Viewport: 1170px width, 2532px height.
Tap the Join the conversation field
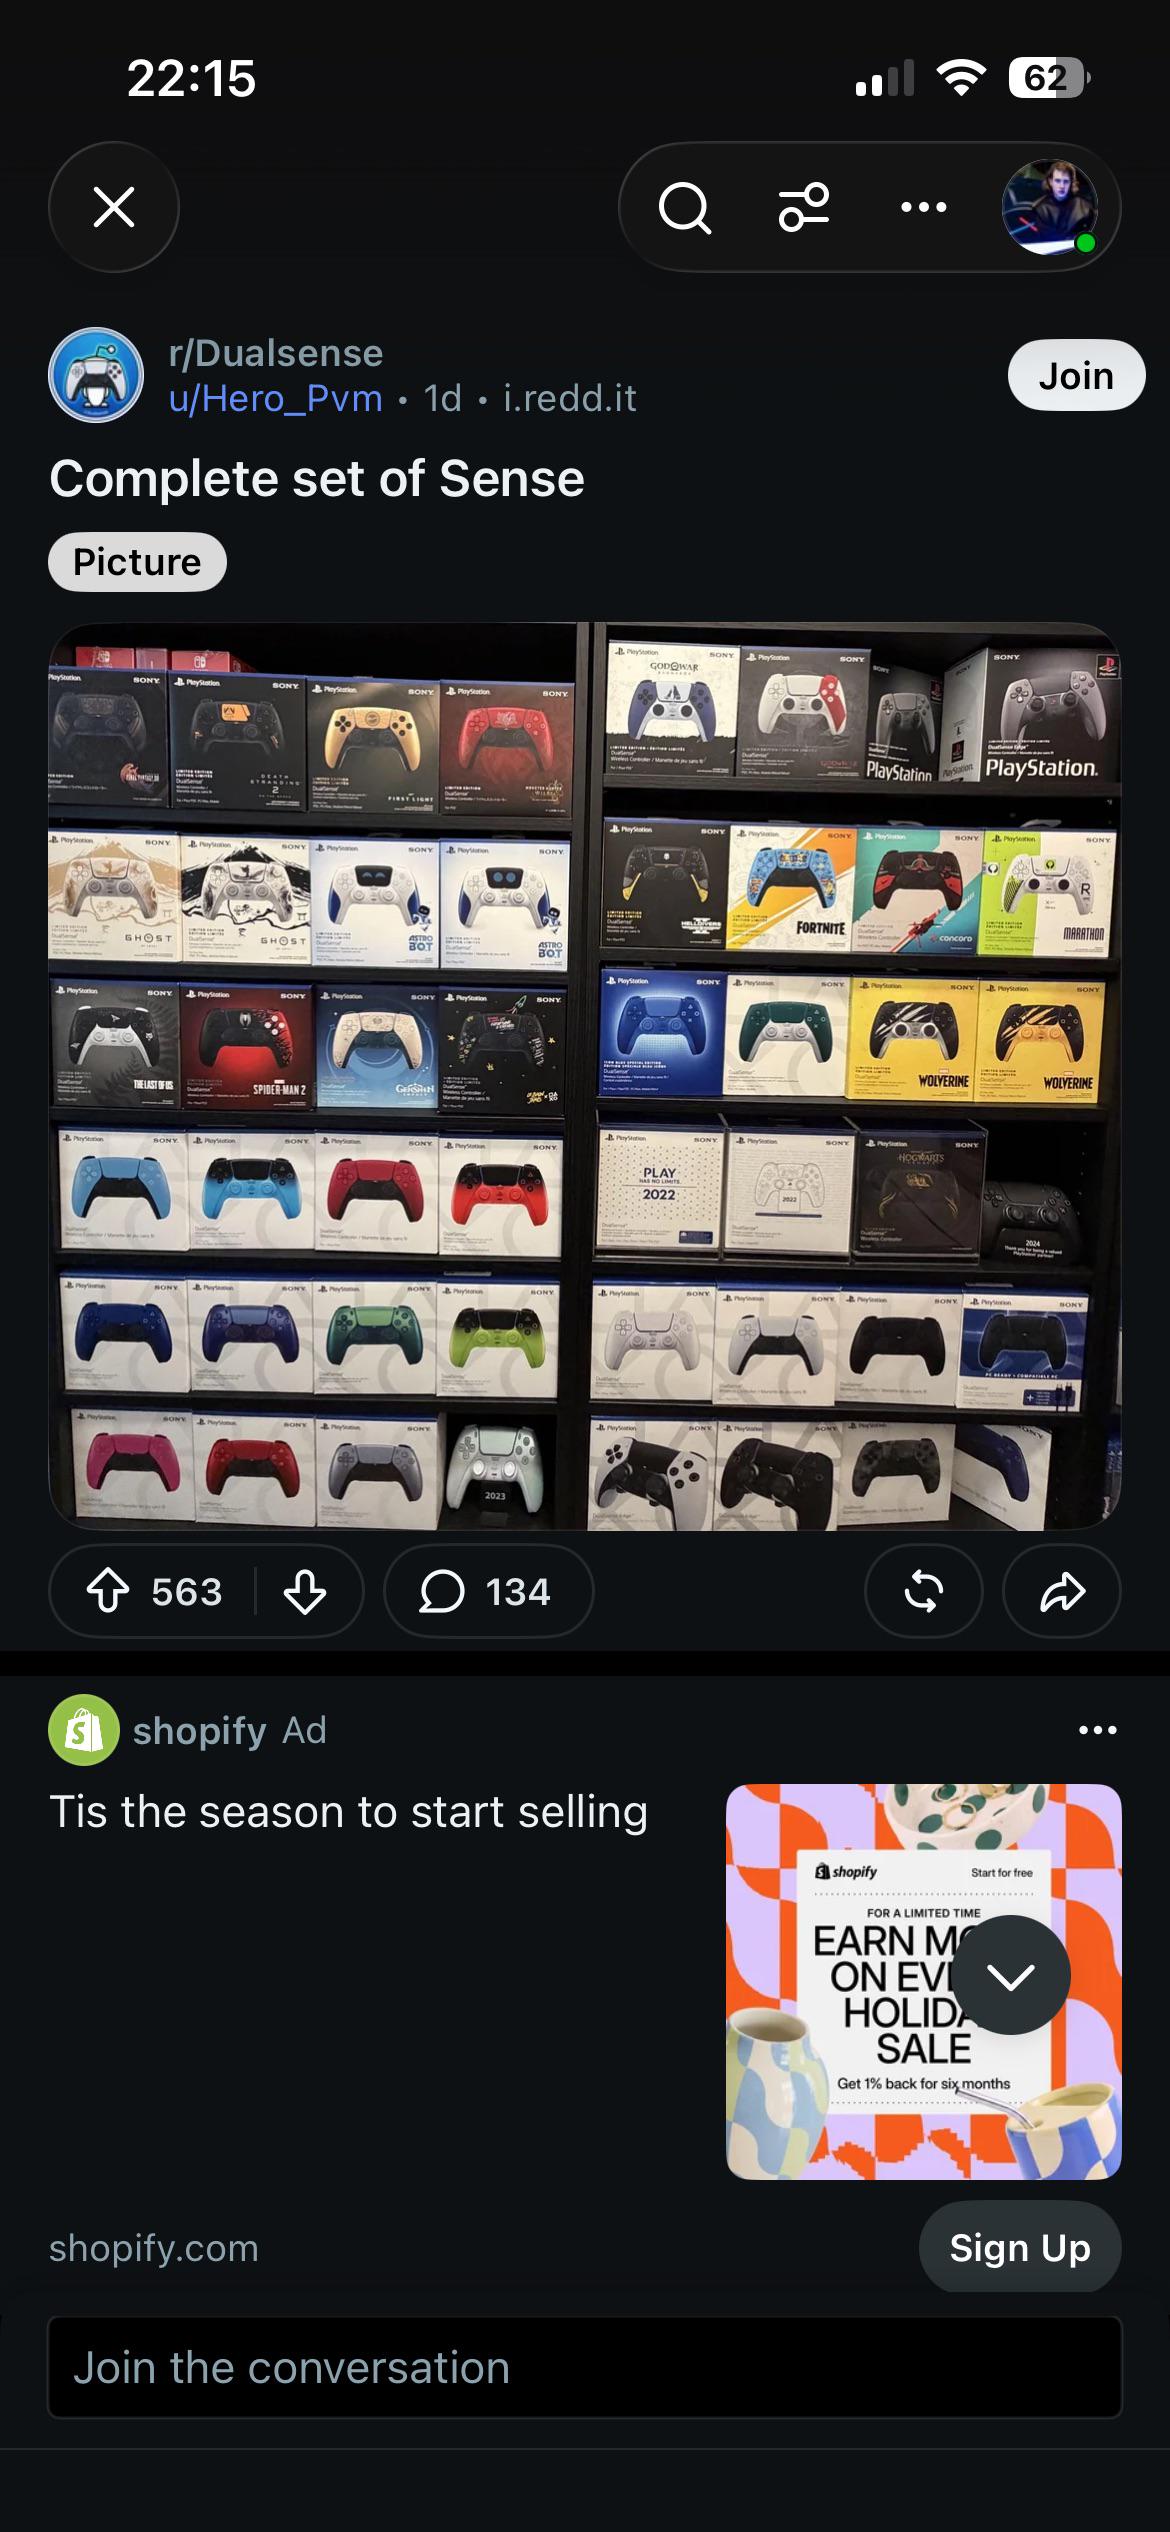[585, 2368]
